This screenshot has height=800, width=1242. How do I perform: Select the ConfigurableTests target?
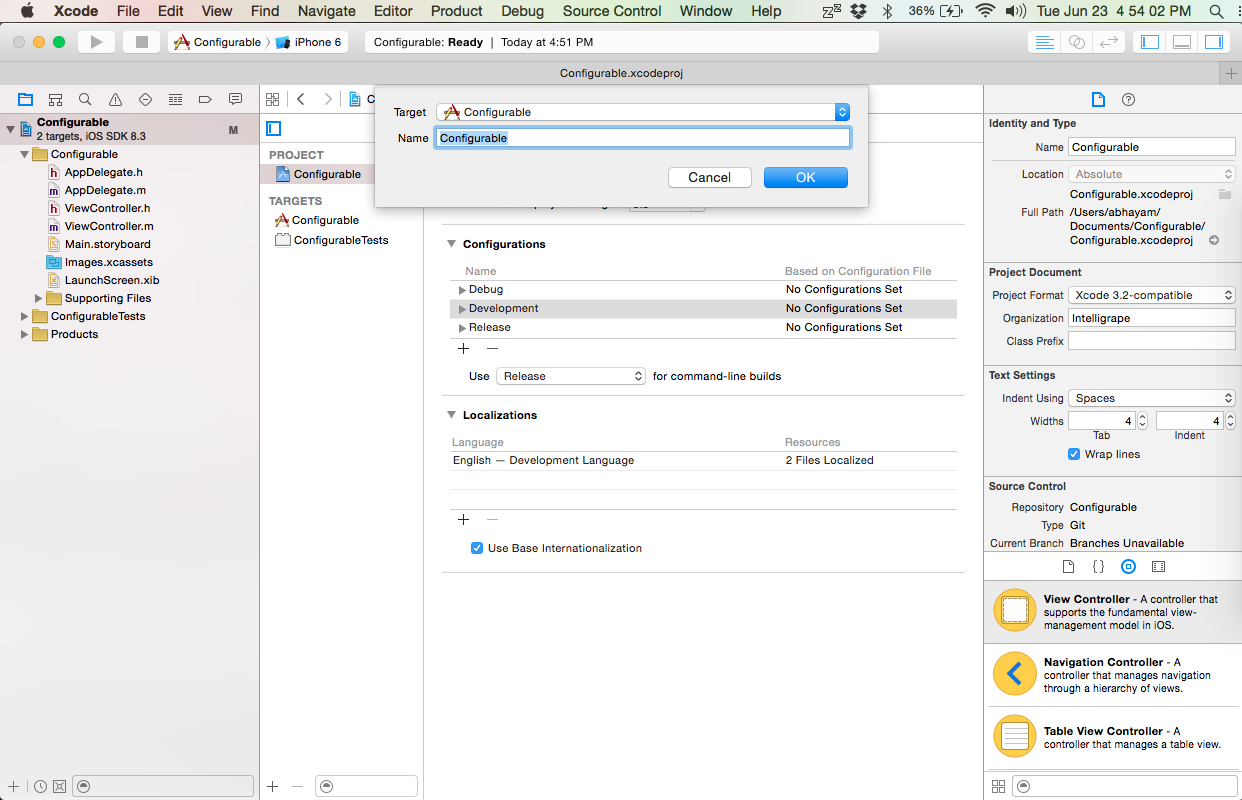click(340, 240)
